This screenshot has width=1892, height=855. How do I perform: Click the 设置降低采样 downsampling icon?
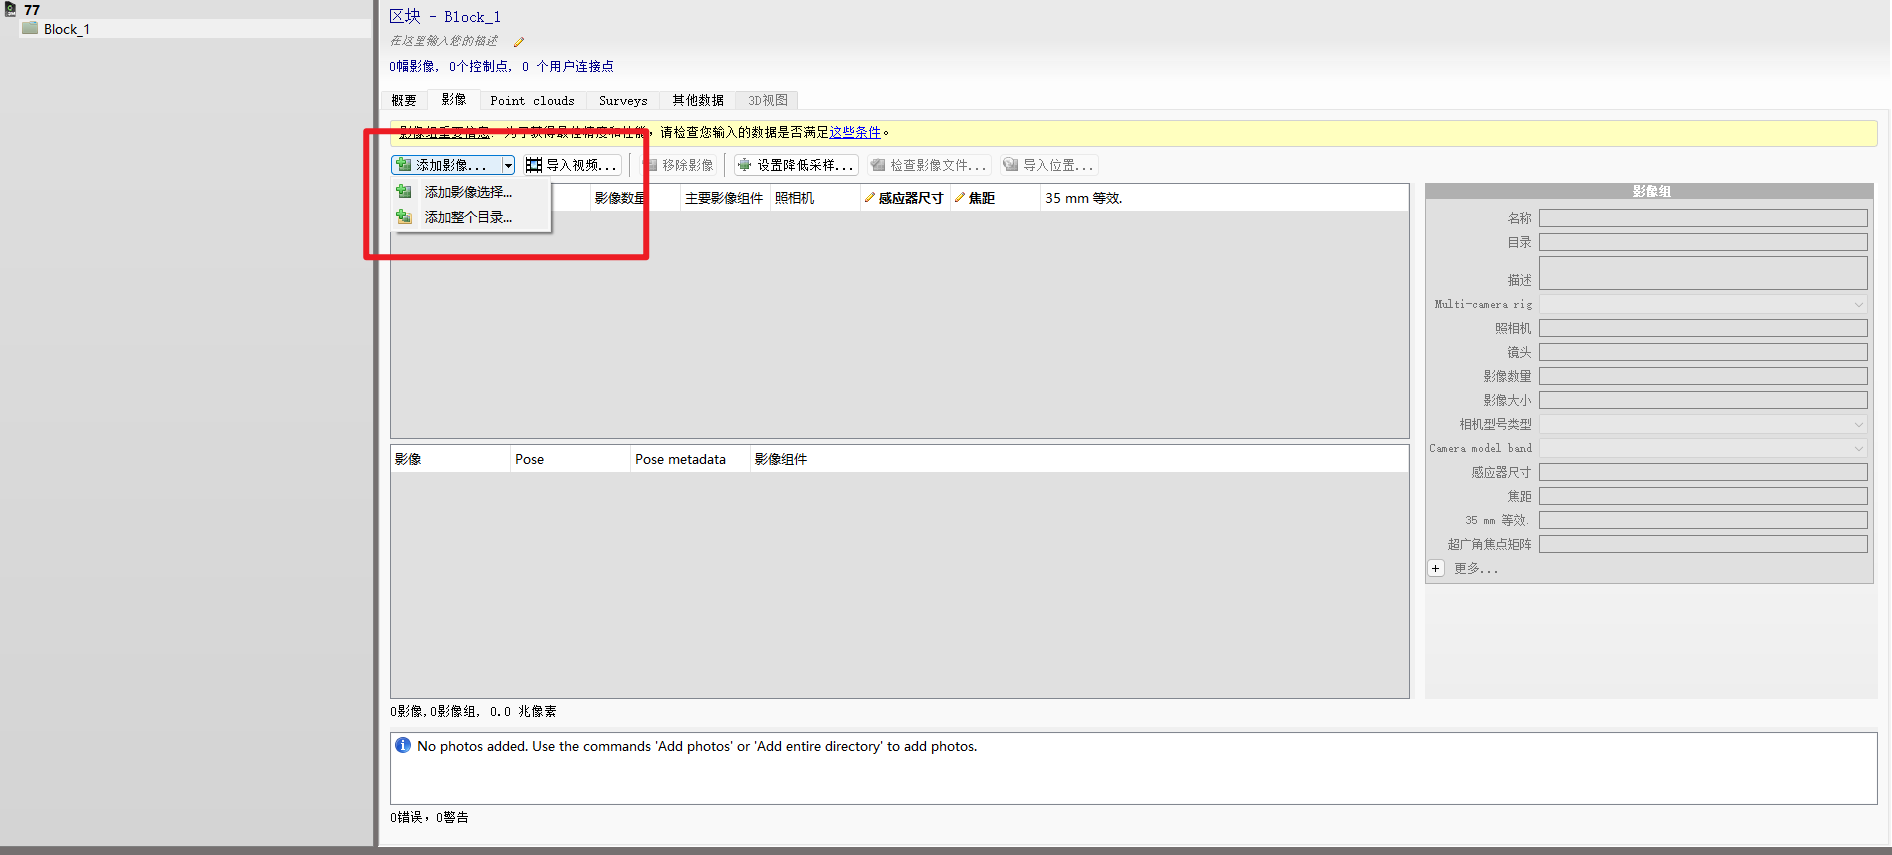[x=744, y=165]
